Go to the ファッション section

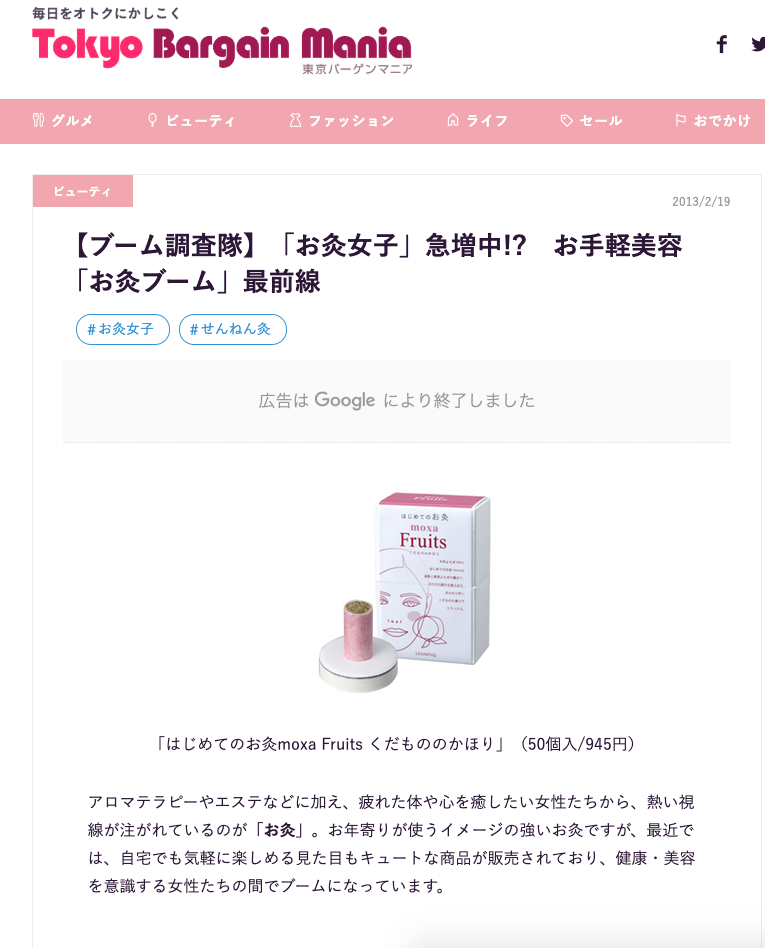342,120
